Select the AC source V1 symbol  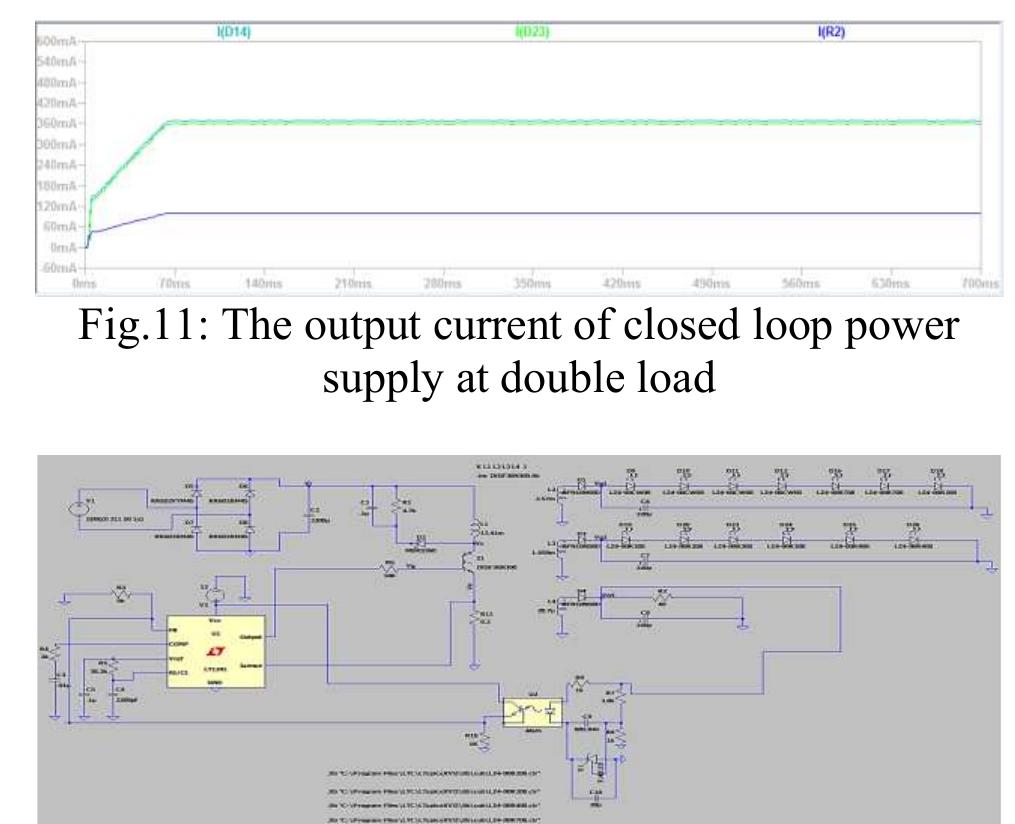(x=79, y=505)
